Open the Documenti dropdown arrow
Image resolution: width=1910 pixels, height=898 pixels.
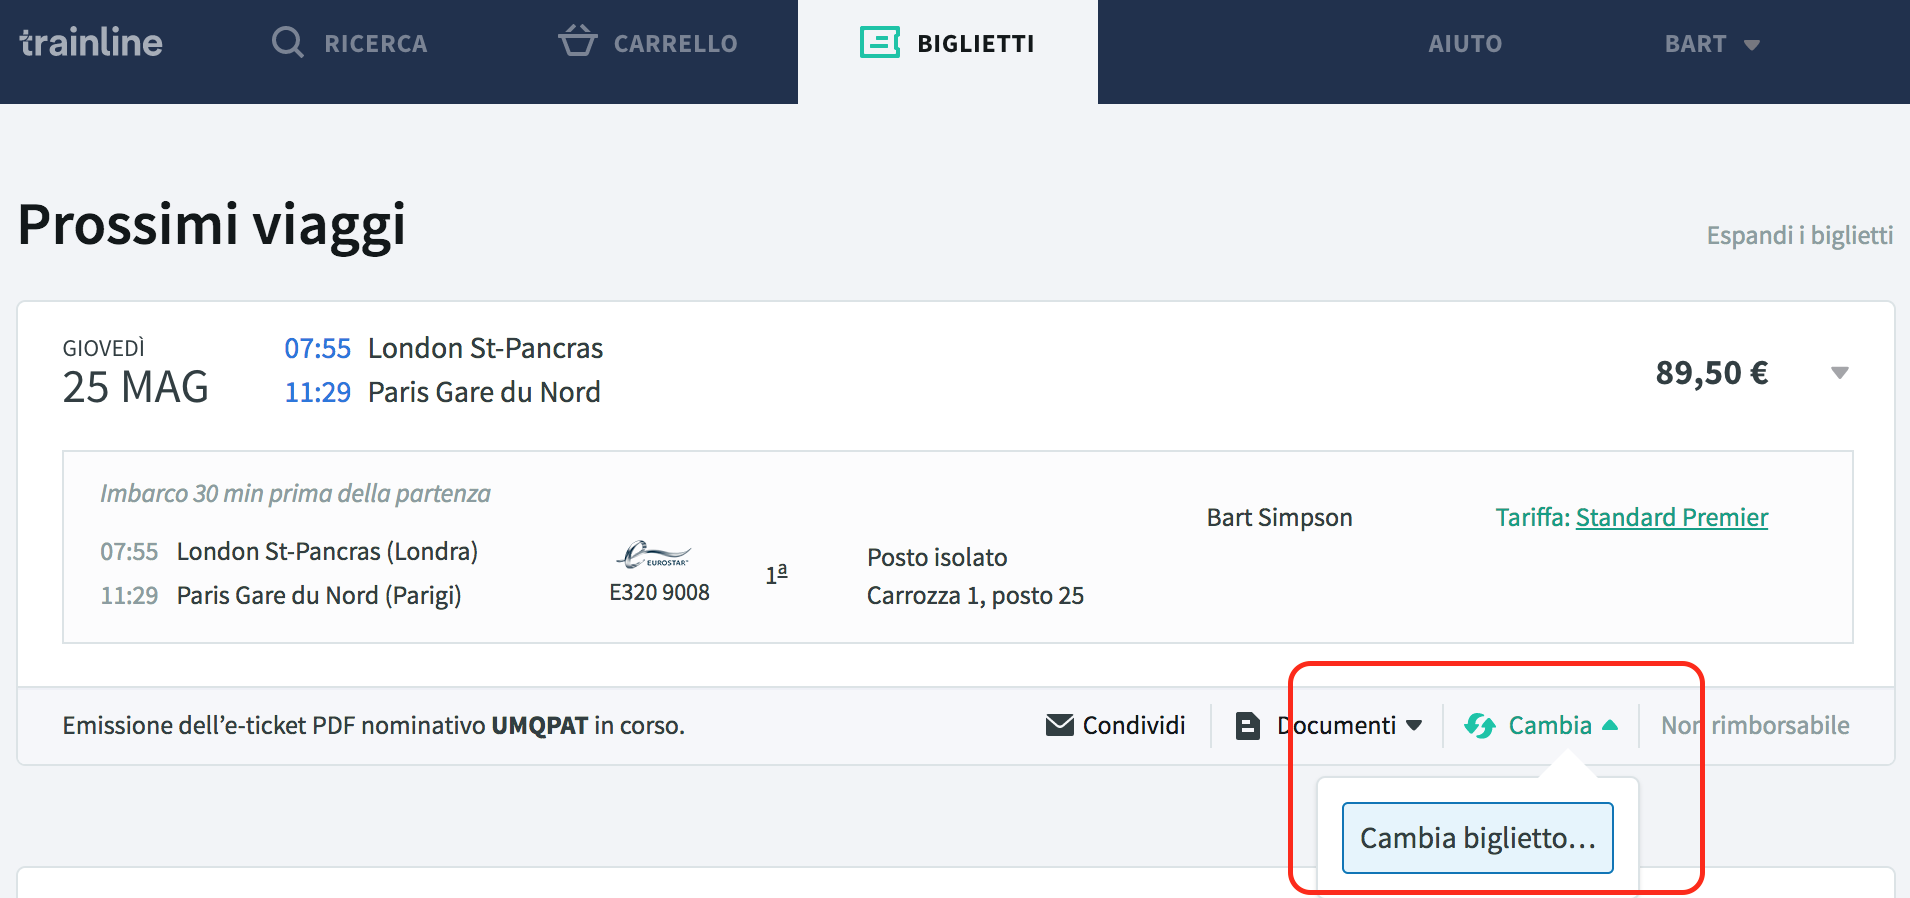(x=1414, y=725)
